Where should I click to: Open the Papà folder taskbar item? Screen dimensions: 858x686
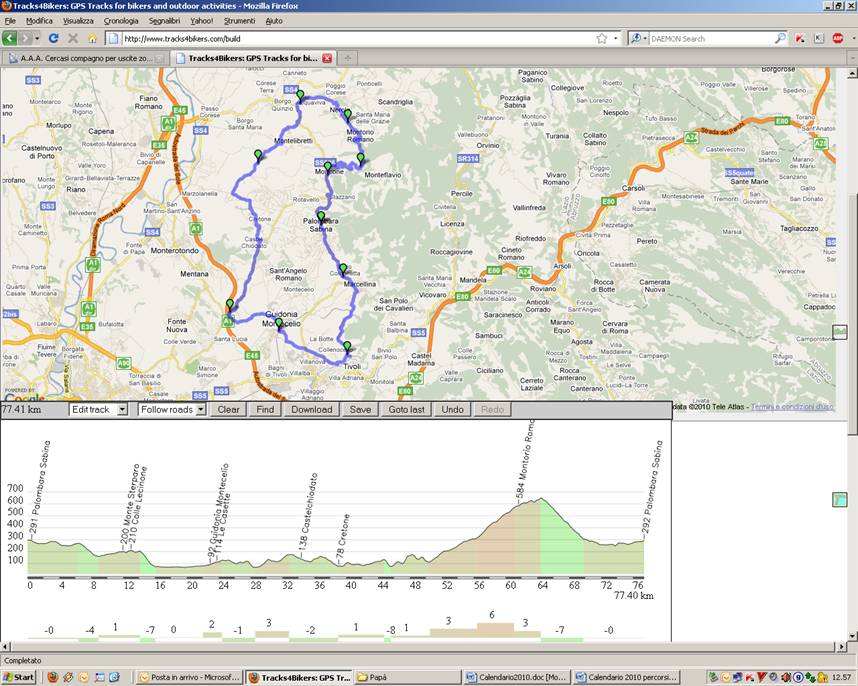pos(408,677)
